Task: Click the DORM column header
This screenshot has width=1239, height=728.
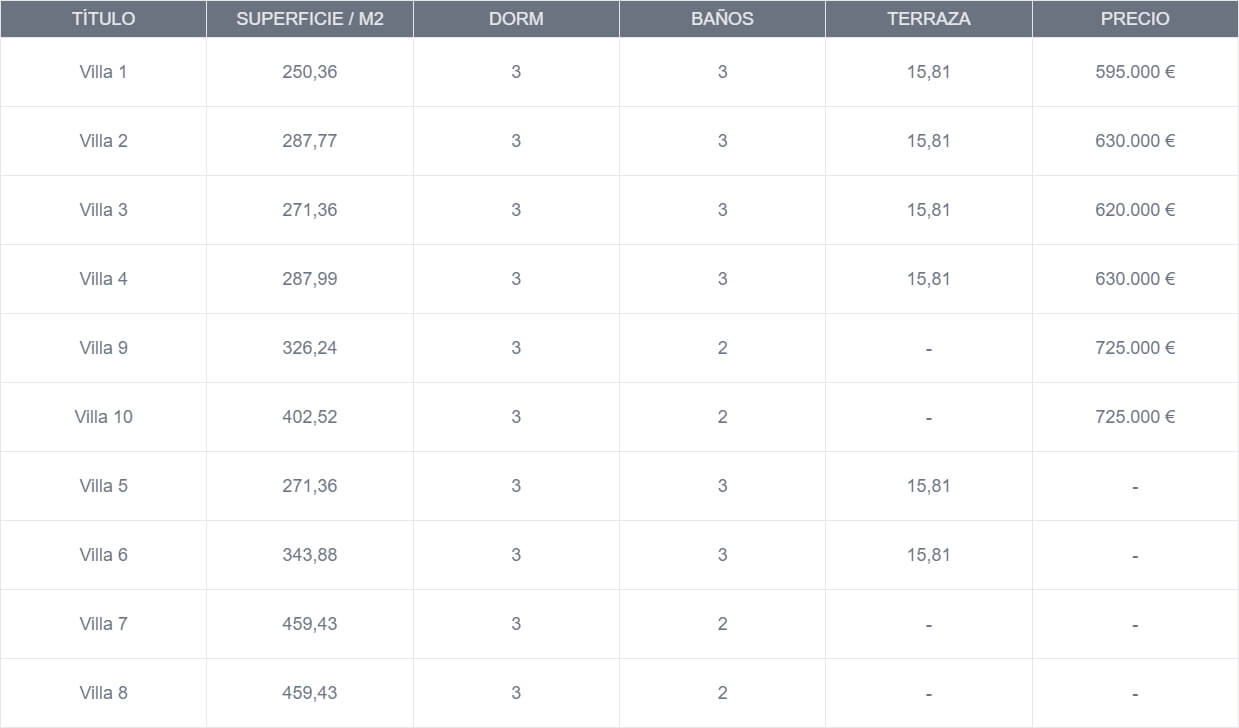Action: tap(516, 19)
